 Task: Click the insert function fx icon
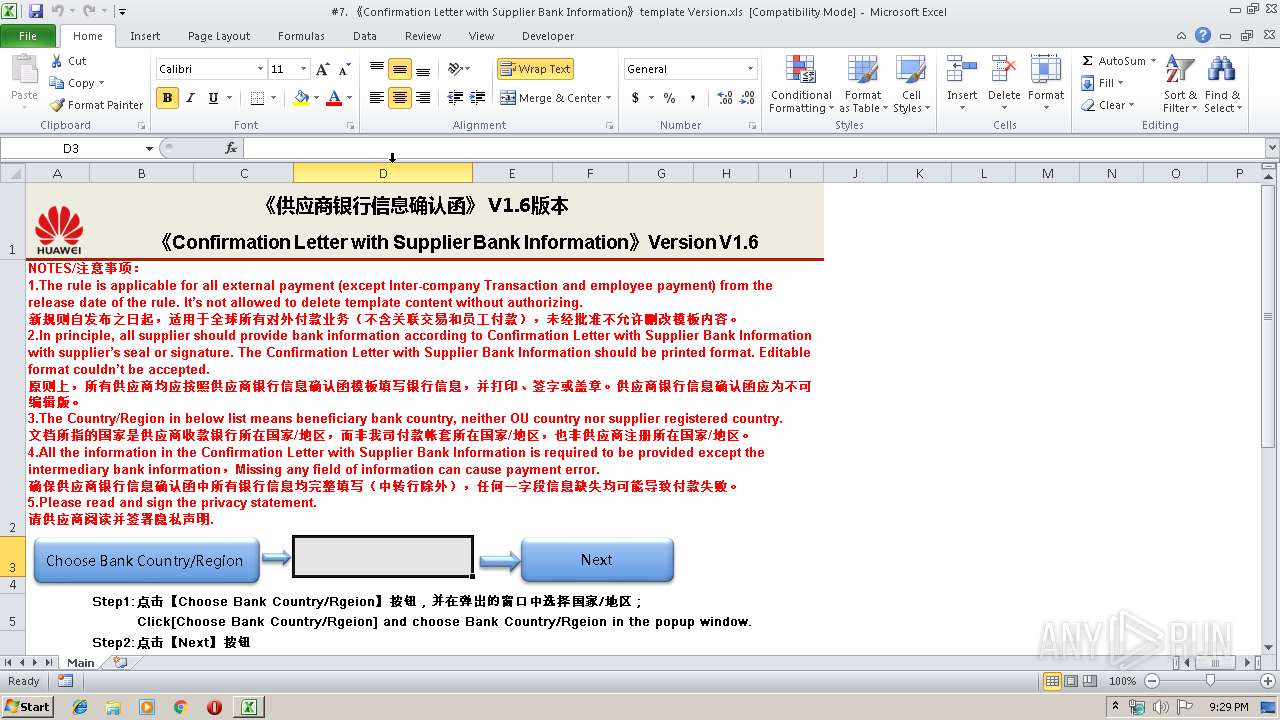pos(231,148)
